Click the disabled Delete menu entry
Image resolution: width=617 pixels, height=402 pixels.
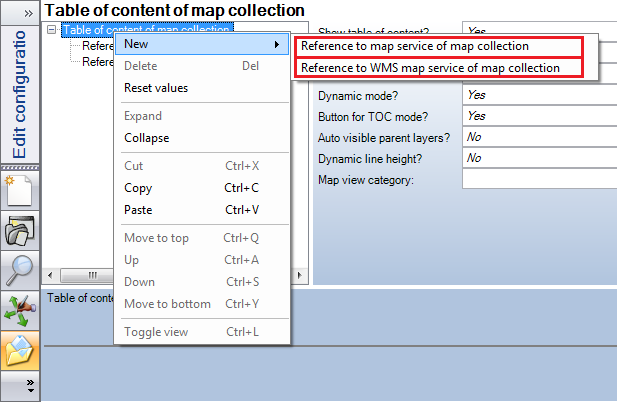tap(202, 66)
